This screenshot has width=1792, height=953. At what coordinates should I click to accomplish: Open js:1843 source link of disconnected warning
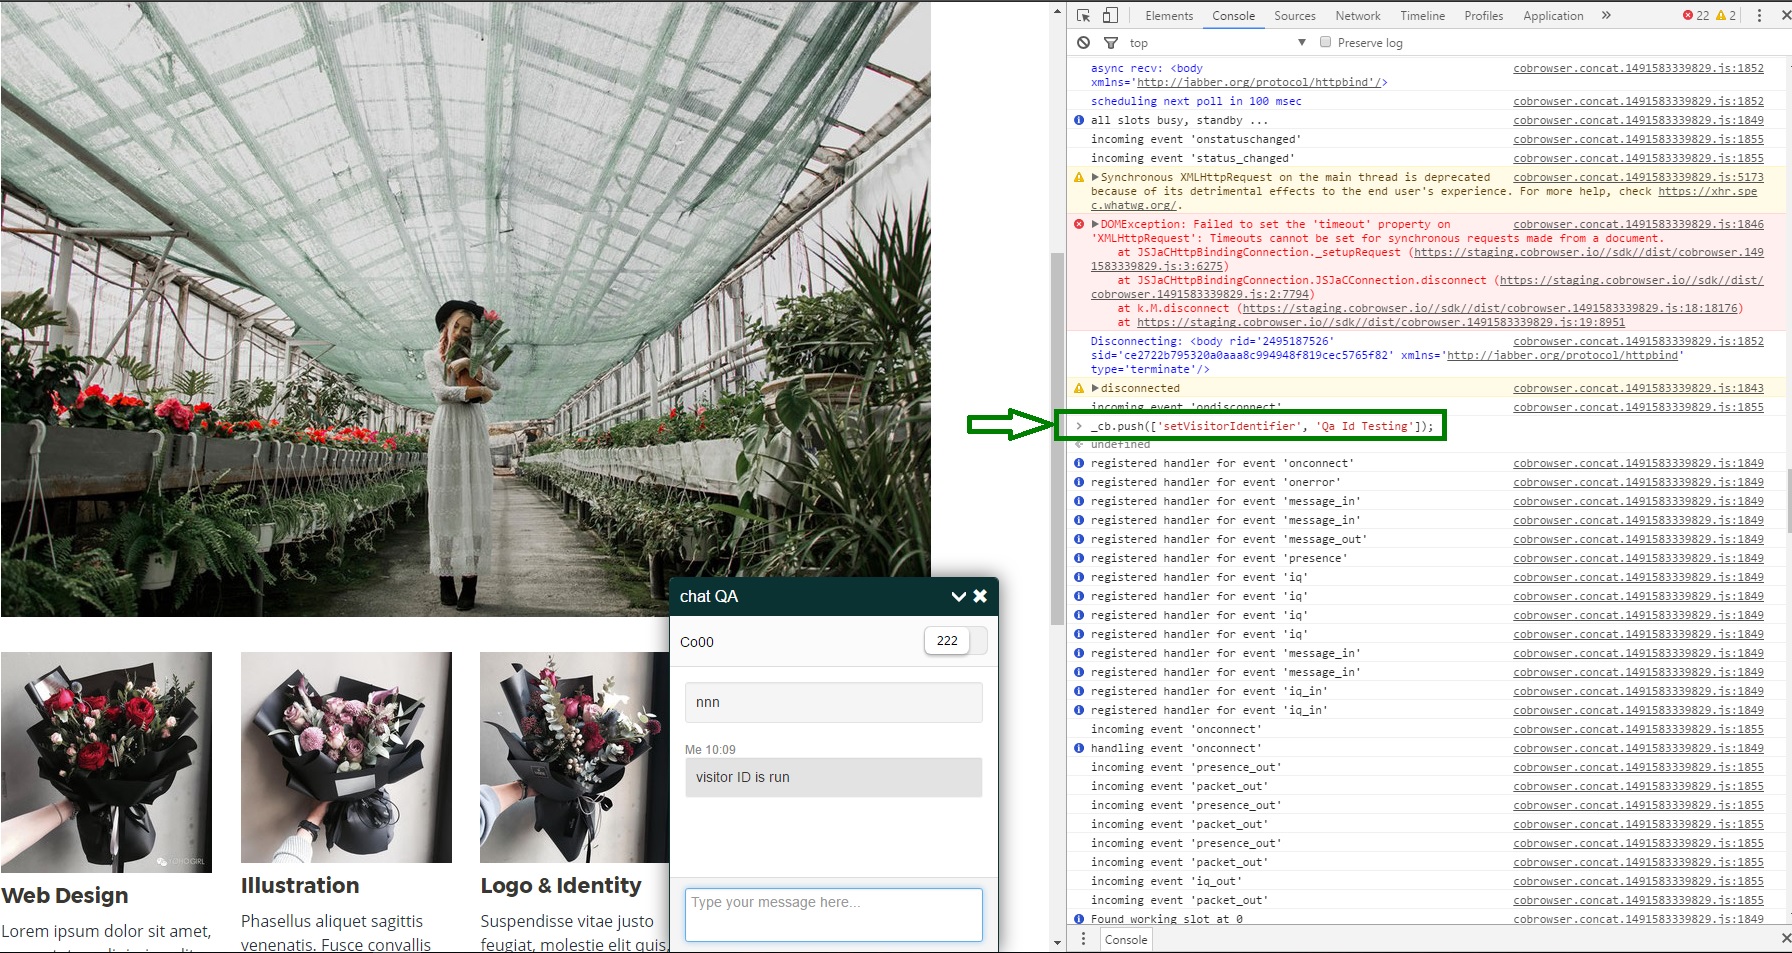[x=1638, y=388]
